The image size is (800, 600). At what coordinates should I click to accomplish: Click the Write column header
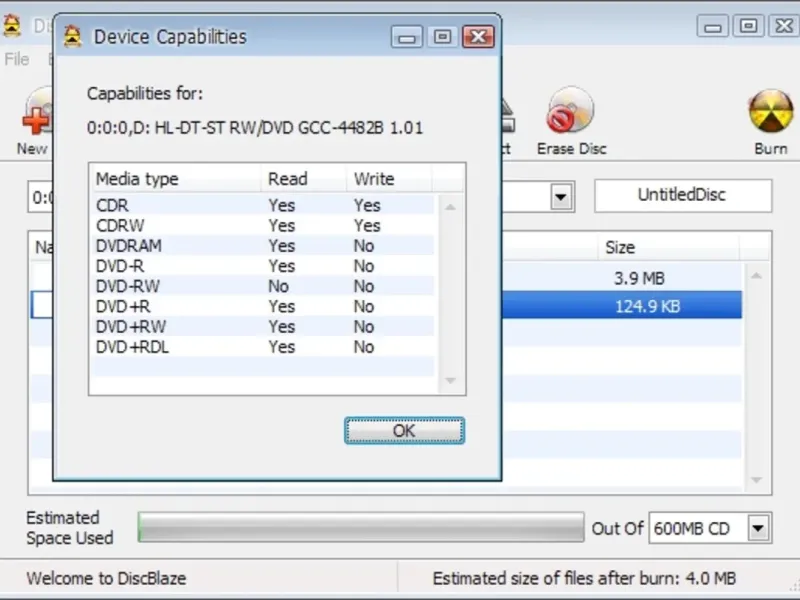pos(389,179)
